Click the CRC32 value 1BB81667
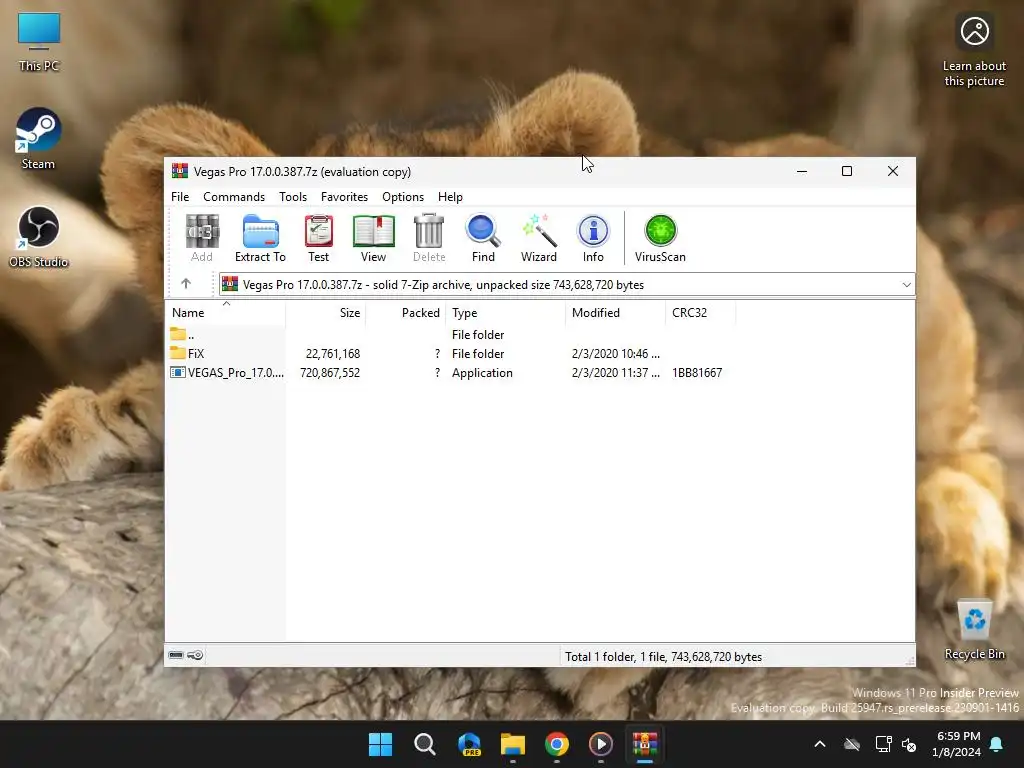 697,372
